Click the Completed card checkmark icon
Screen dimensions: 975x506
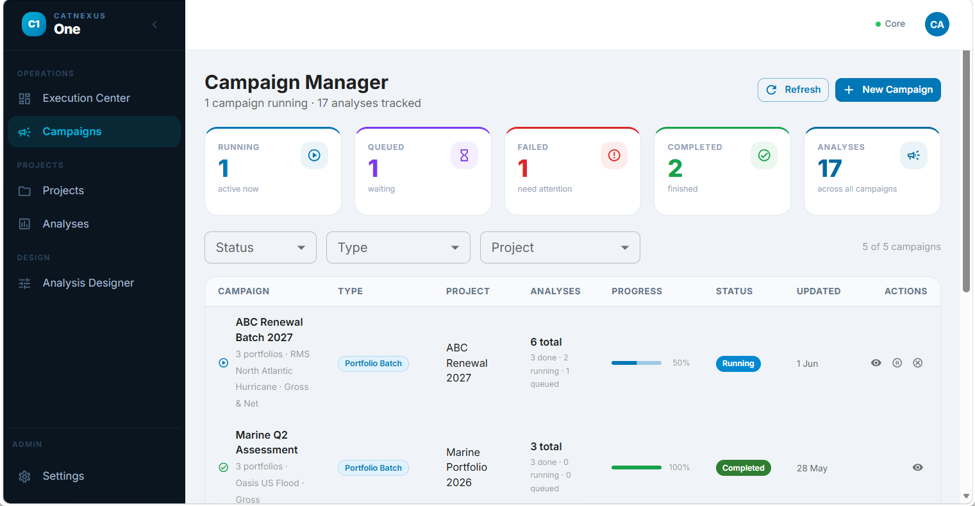[764, 155]
